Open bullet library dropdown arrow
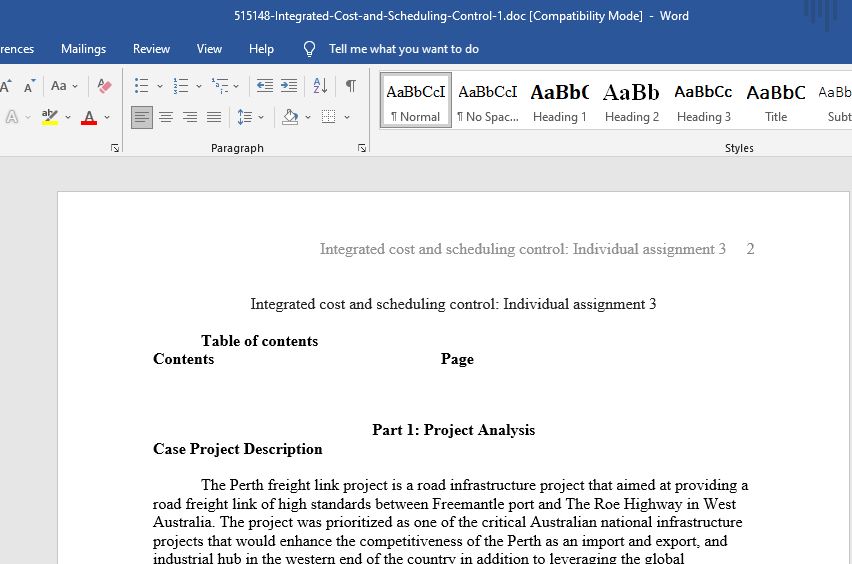The image size is (852, 564). point(160,86)
